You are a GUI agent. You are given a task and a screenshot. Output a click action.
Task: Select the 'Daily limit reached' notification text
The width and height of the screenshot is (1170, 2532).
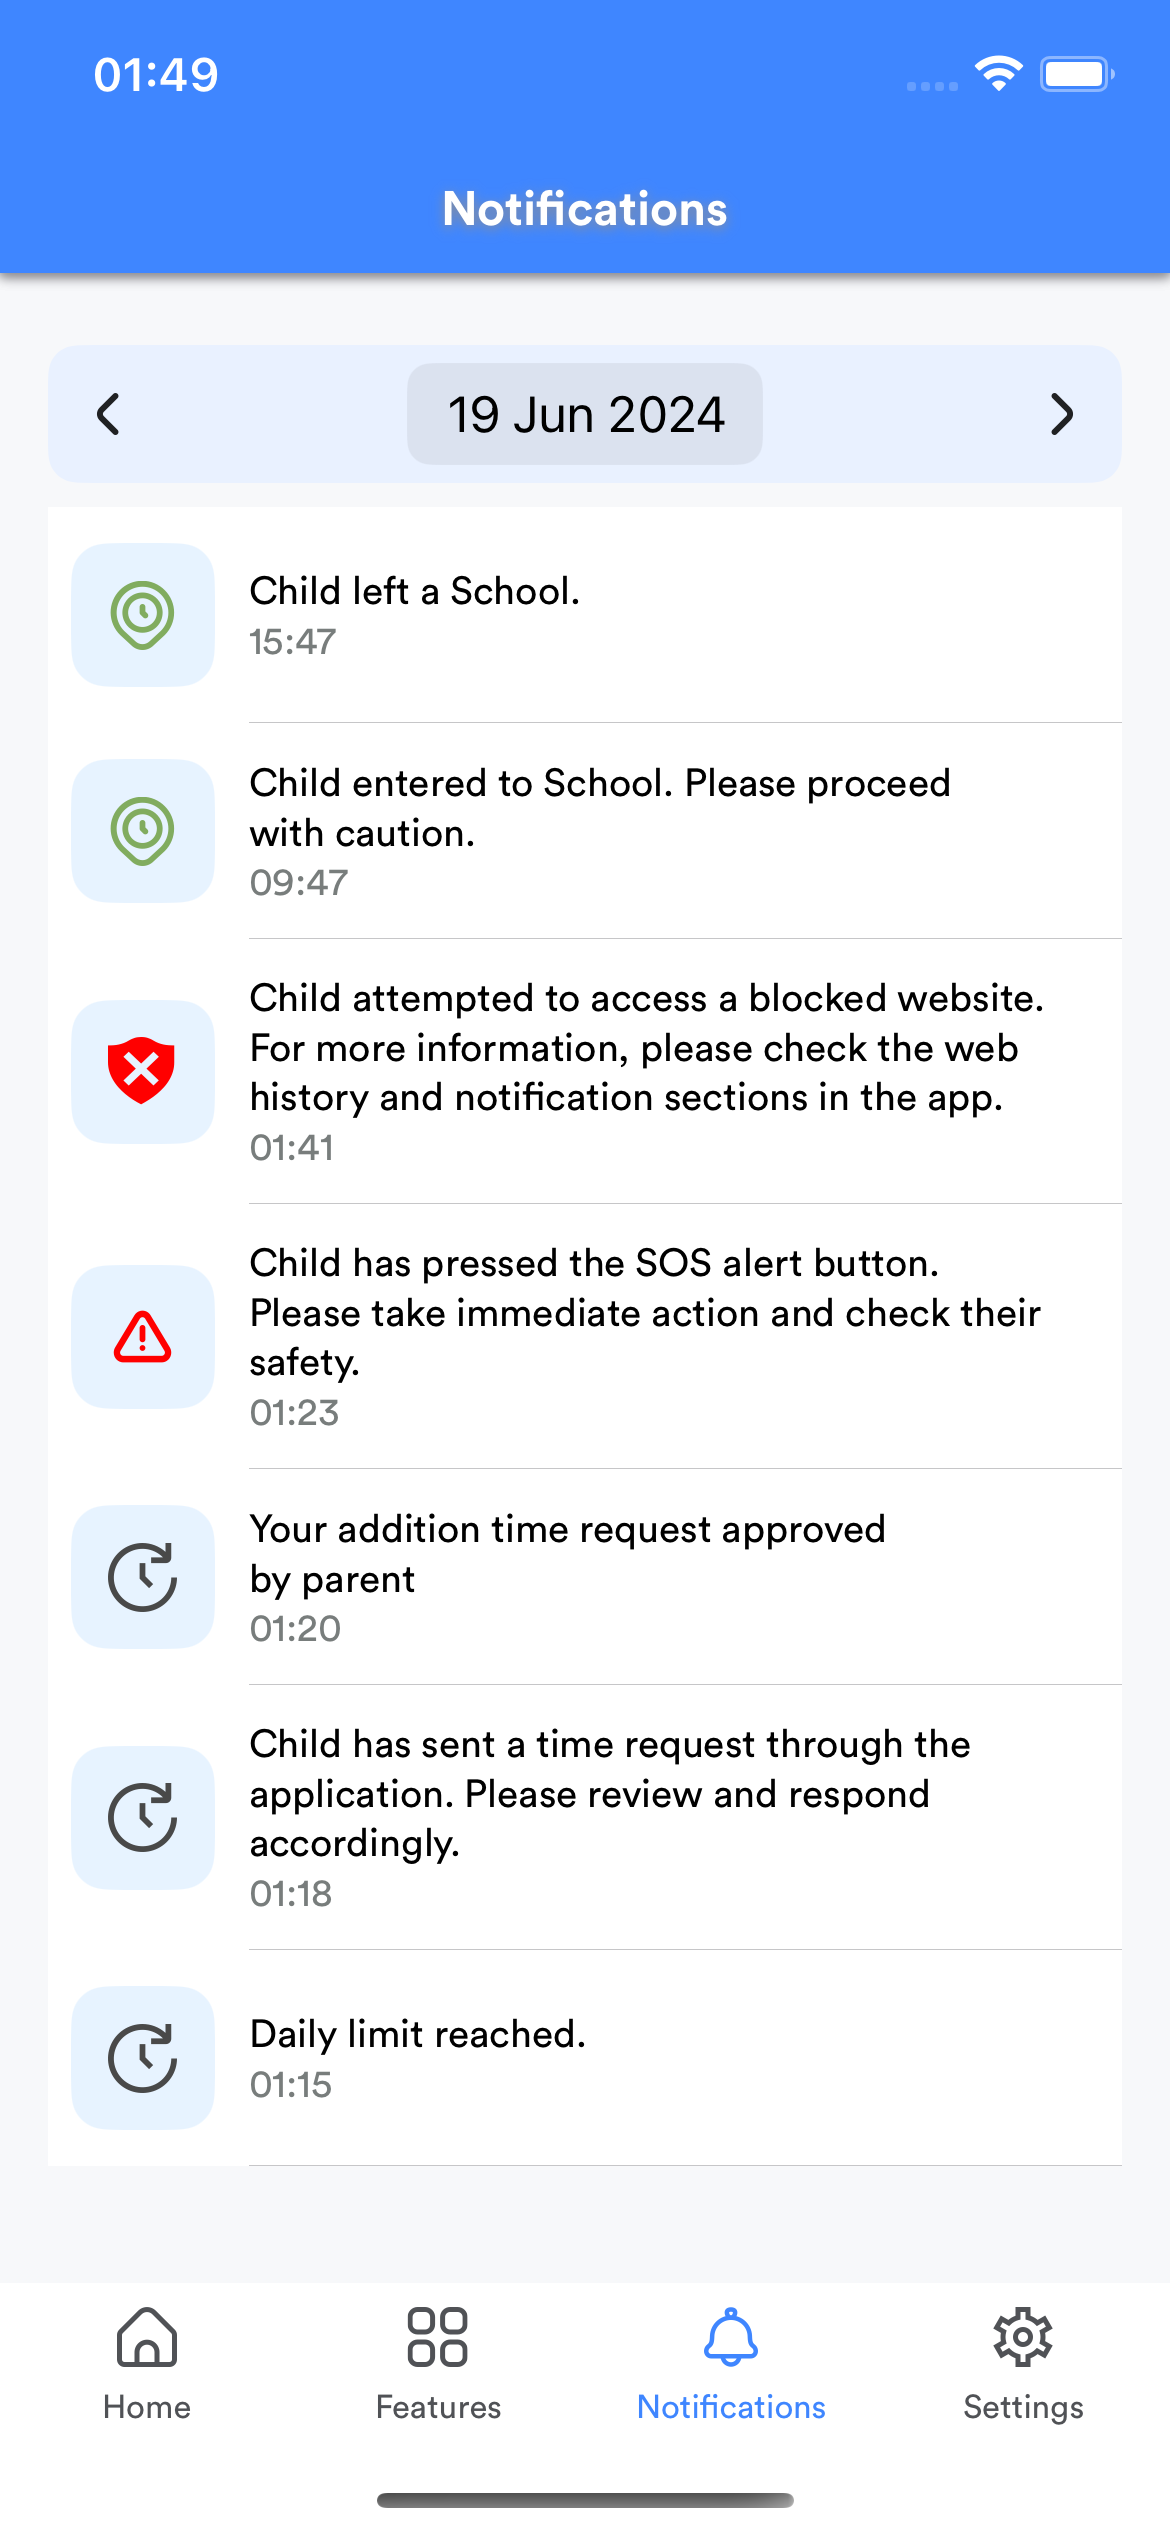pyautogui.click(x=418, y=2035)
